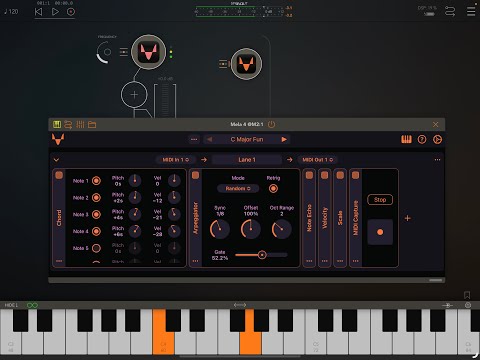Edit the Lane 1 name field
This screenshot has height=360, width=480.
pyautogui.click(x=247, y=160)
